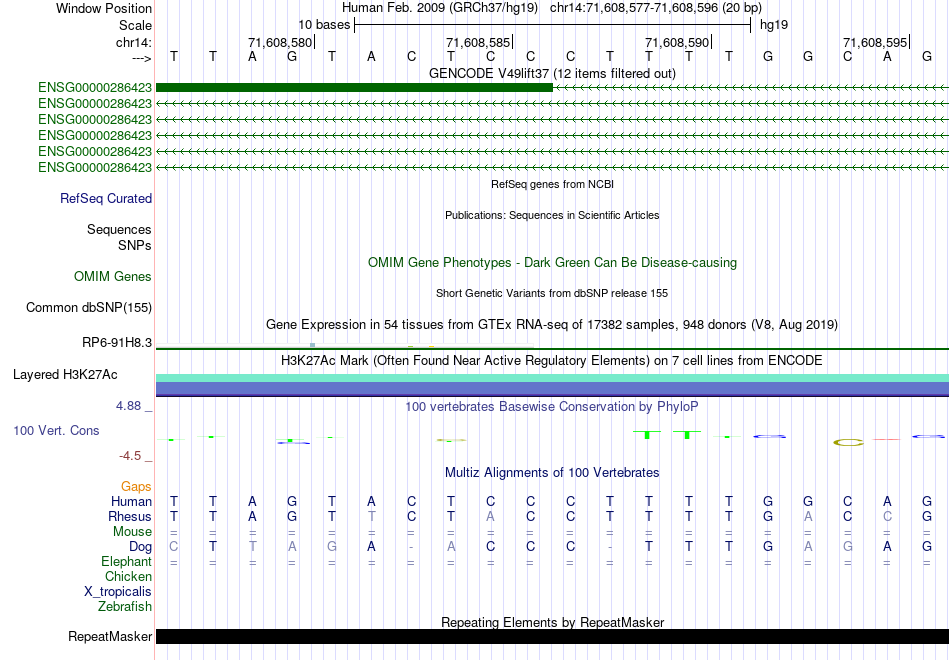This screenshot has height=660, width=950.
Task: Click the Layered H3K27Ac label
Action: point(65,375)
